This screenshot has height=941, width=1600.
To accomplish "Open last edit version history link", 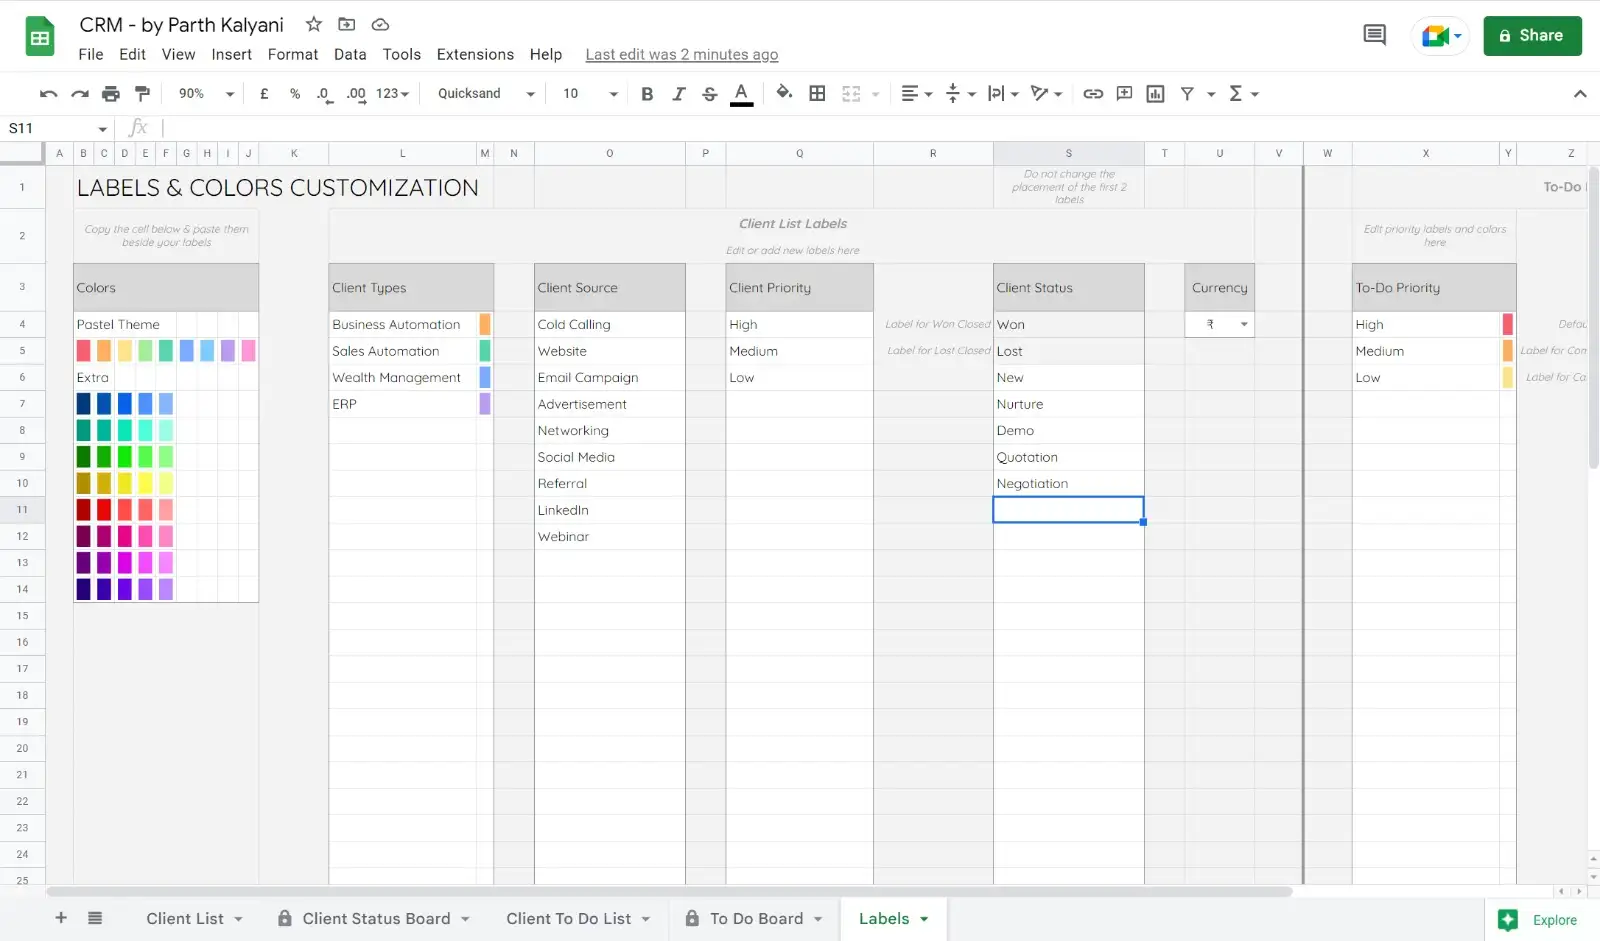I will tap(682, 55).
